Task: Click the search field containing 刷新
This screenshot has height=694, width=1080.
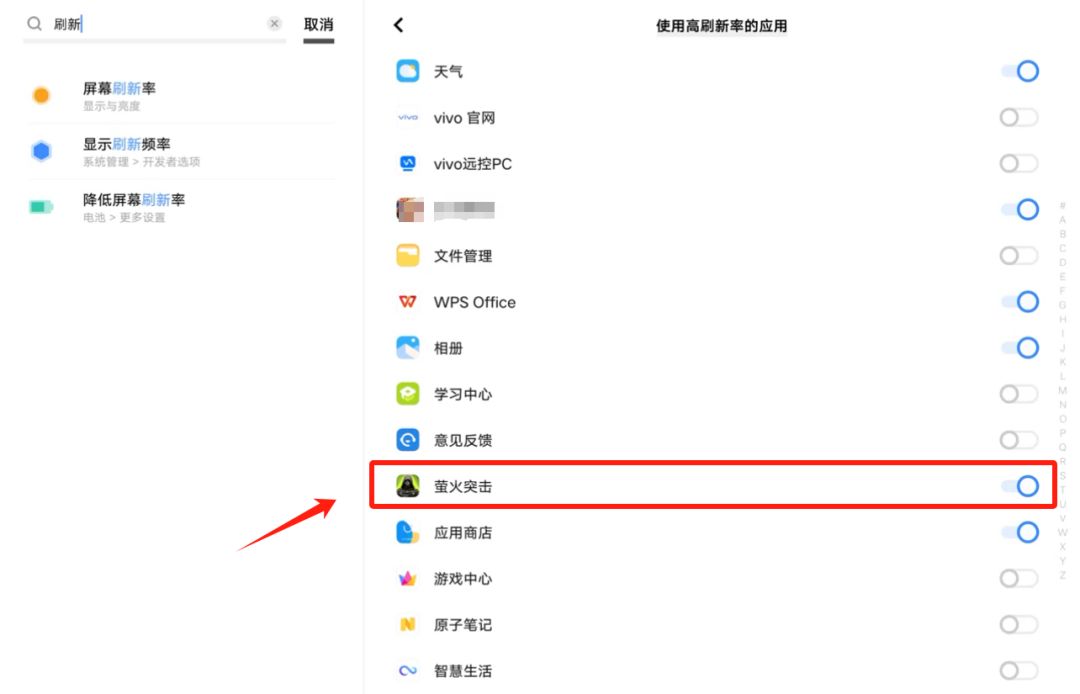Action: click(155, 24)
